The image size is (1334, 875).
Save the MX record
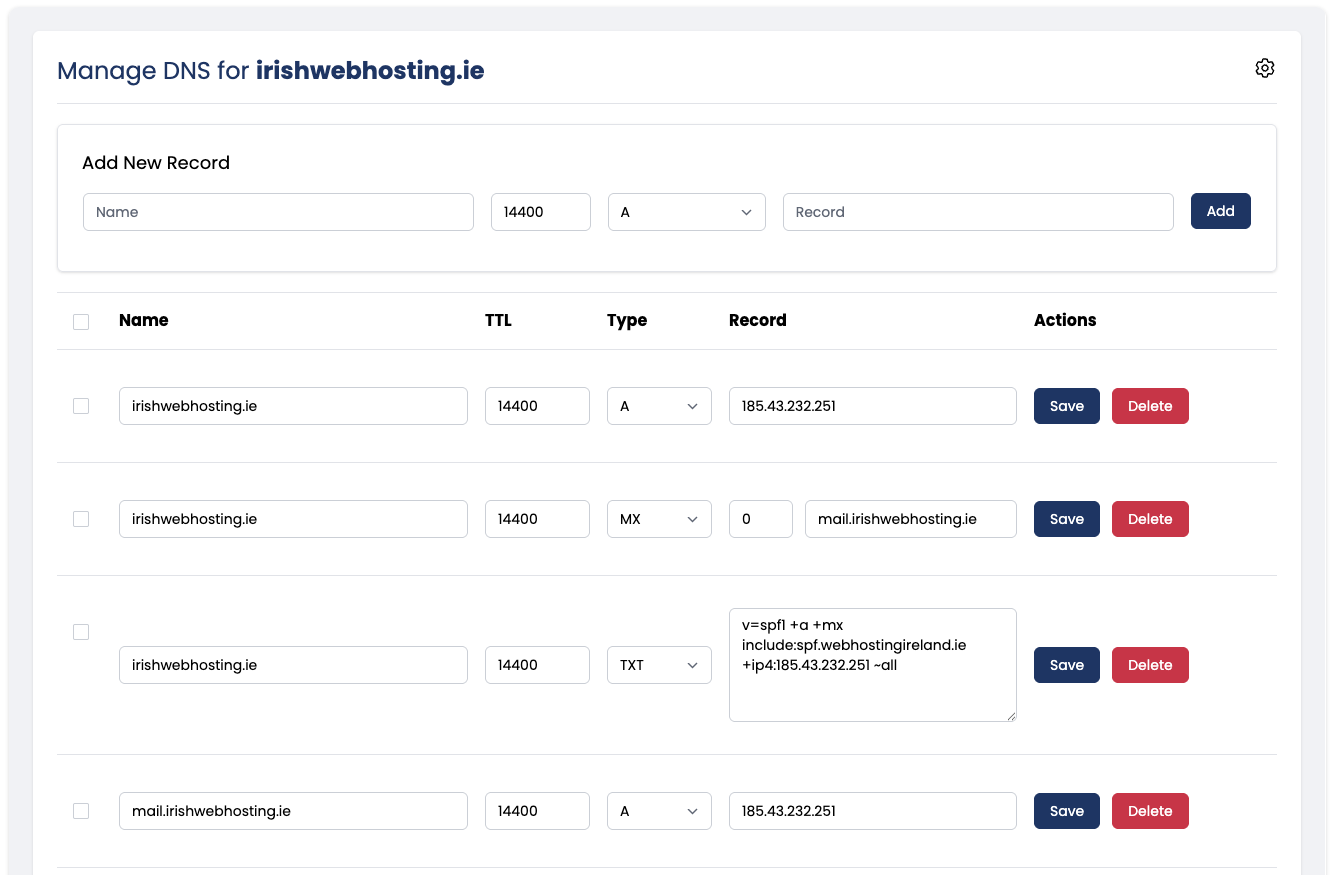pyautogui.click(x=1066, y=519)
